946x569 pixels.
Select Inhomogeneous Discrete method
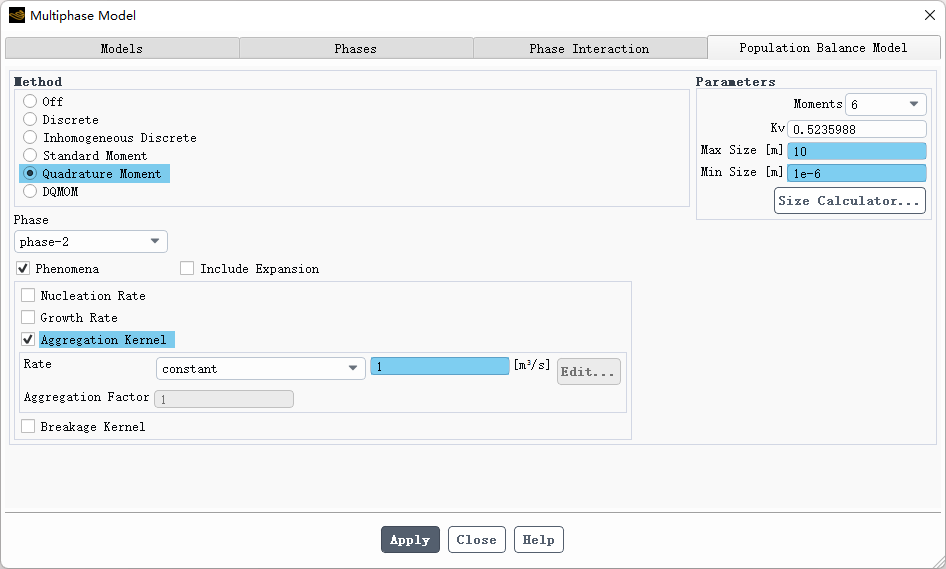pos(30,138)
